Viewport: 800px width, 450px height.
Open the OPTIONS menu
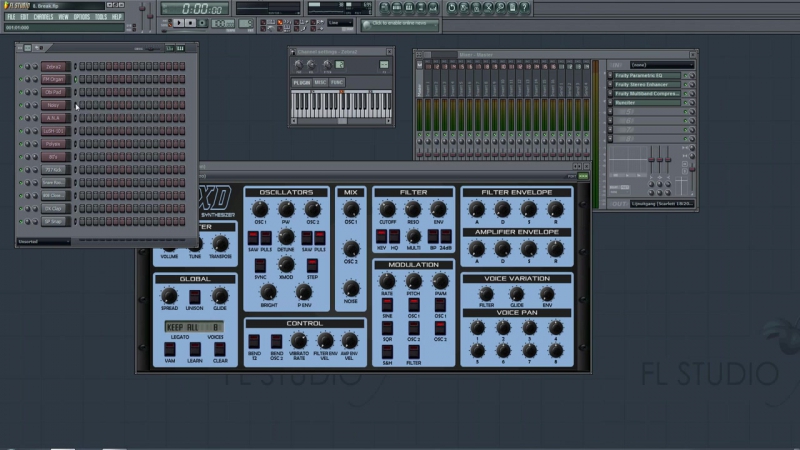click(x=82, y=17)
